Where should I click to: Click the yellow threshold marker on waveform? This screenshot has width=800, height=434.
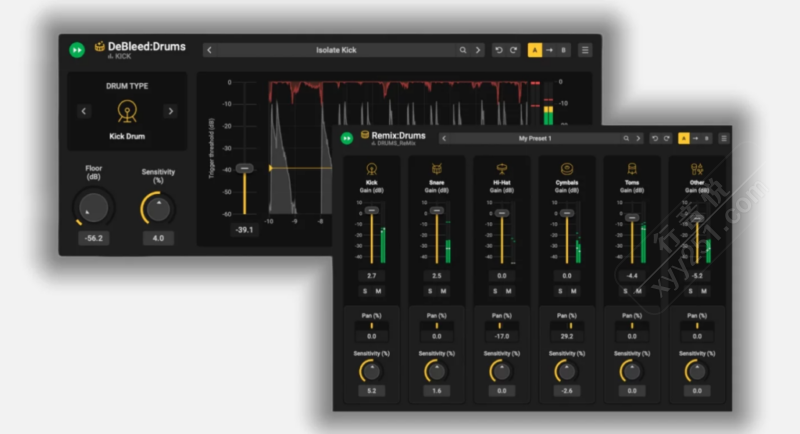click(271, 168)
